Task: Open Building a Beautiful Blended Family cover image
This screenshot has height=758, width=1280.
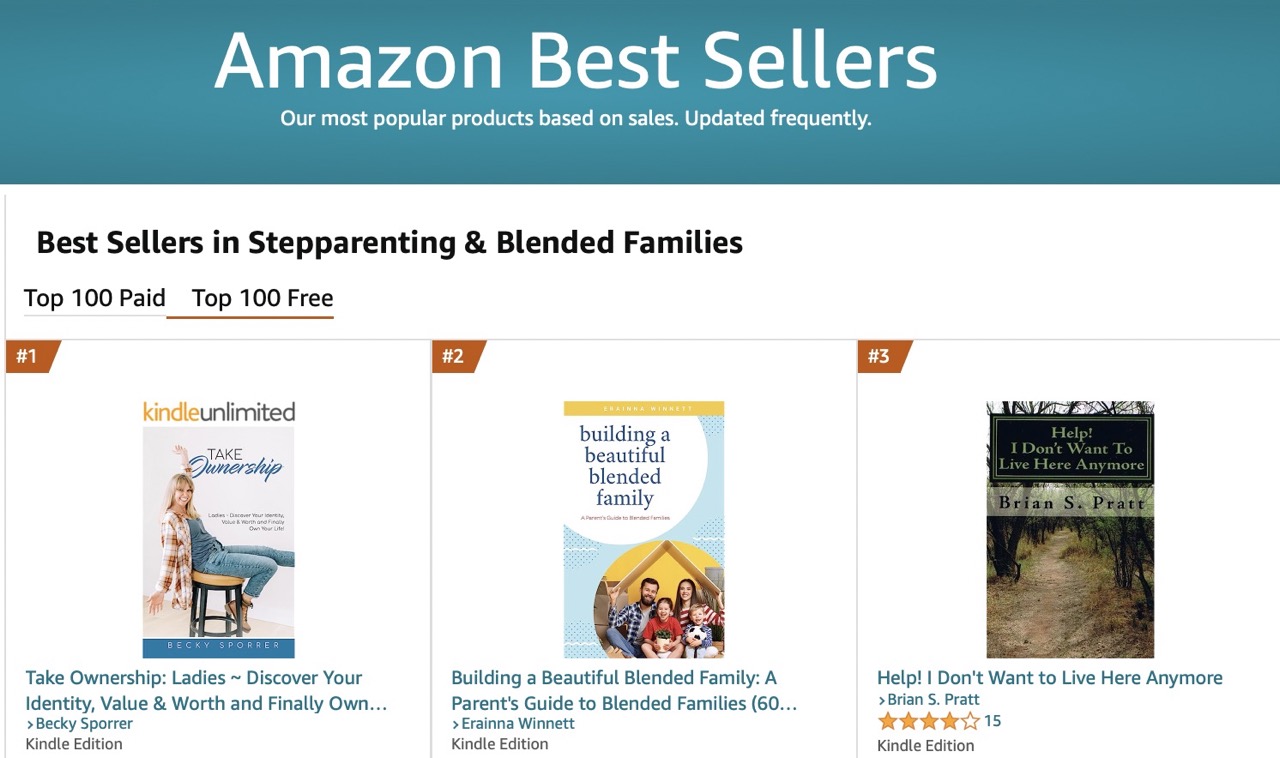Action: click(x=644, y=530)
